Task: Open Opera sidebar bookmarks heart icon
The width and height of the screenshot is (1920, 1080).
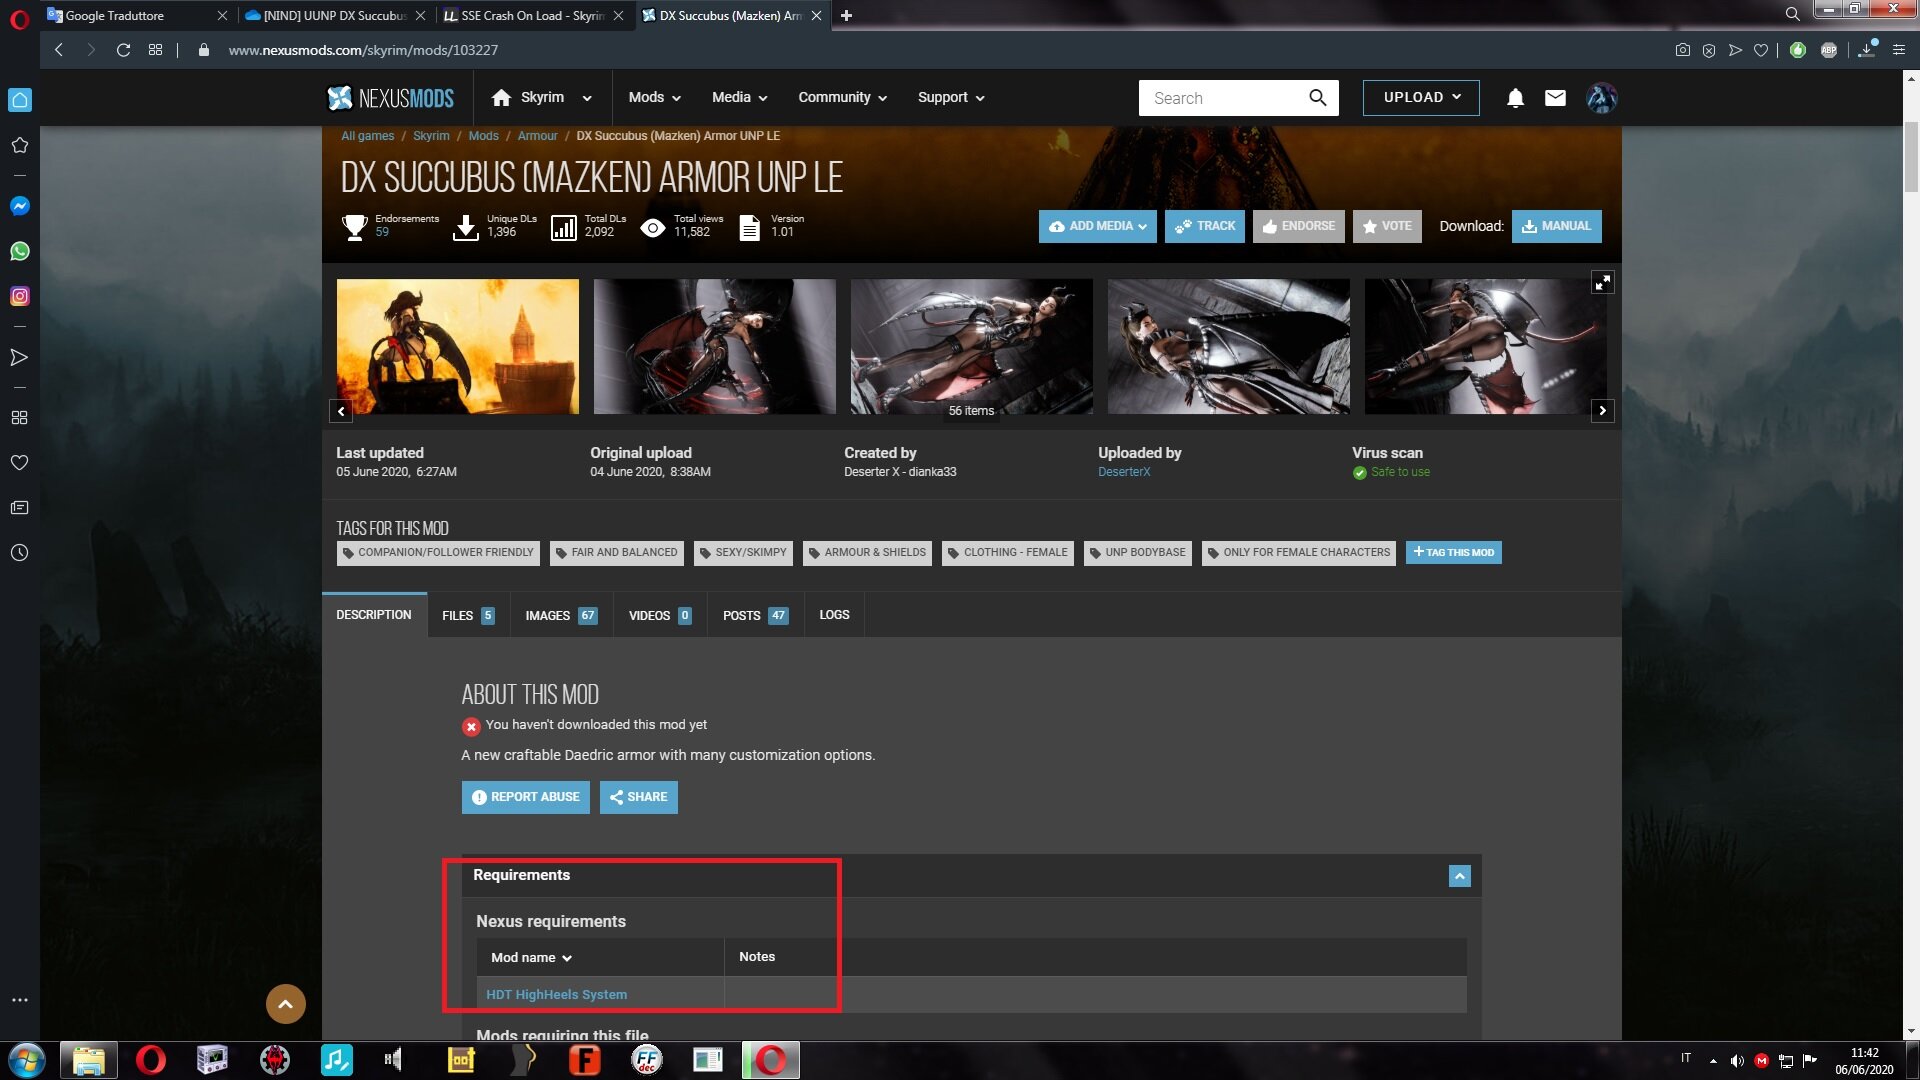Action: 19,463
